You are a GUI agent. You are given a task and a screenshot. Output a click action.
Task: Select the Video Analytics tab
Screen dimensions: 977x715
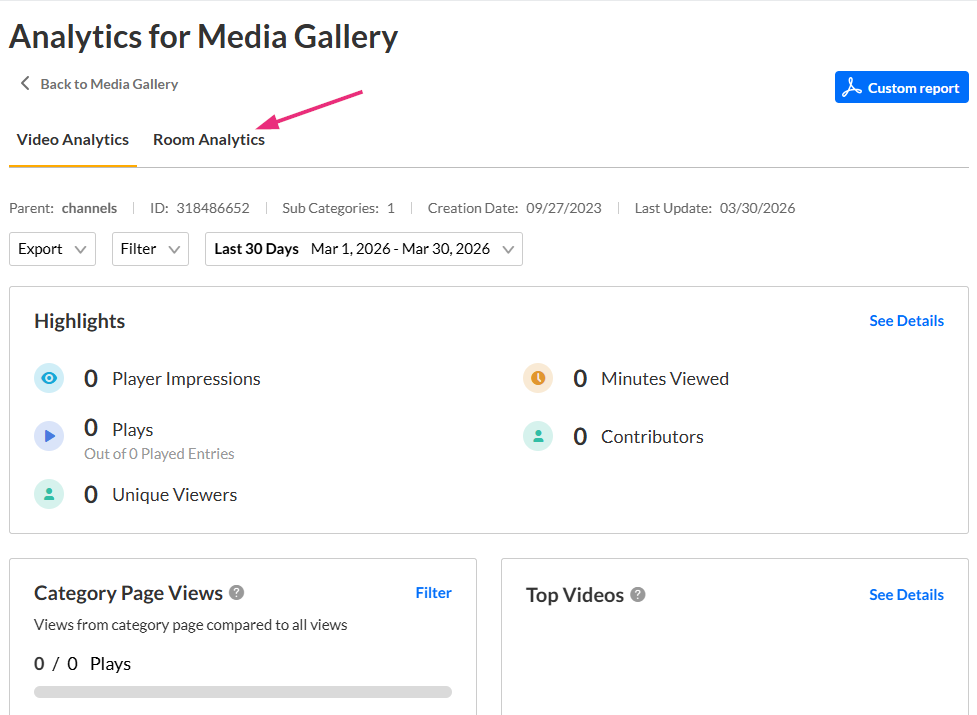(x=73, y=140)
